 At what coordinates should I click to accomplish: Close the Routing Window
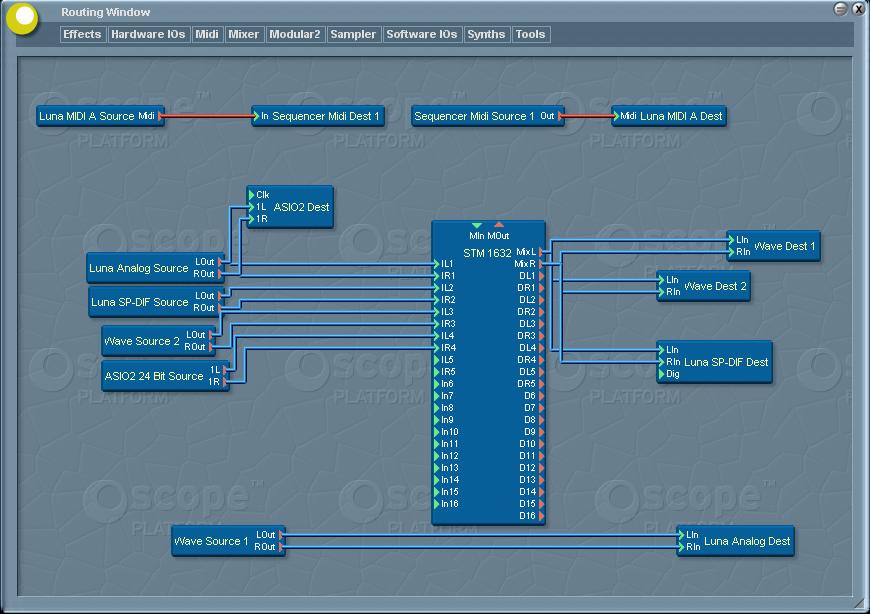pyautogui.click(x=859, y=8)
